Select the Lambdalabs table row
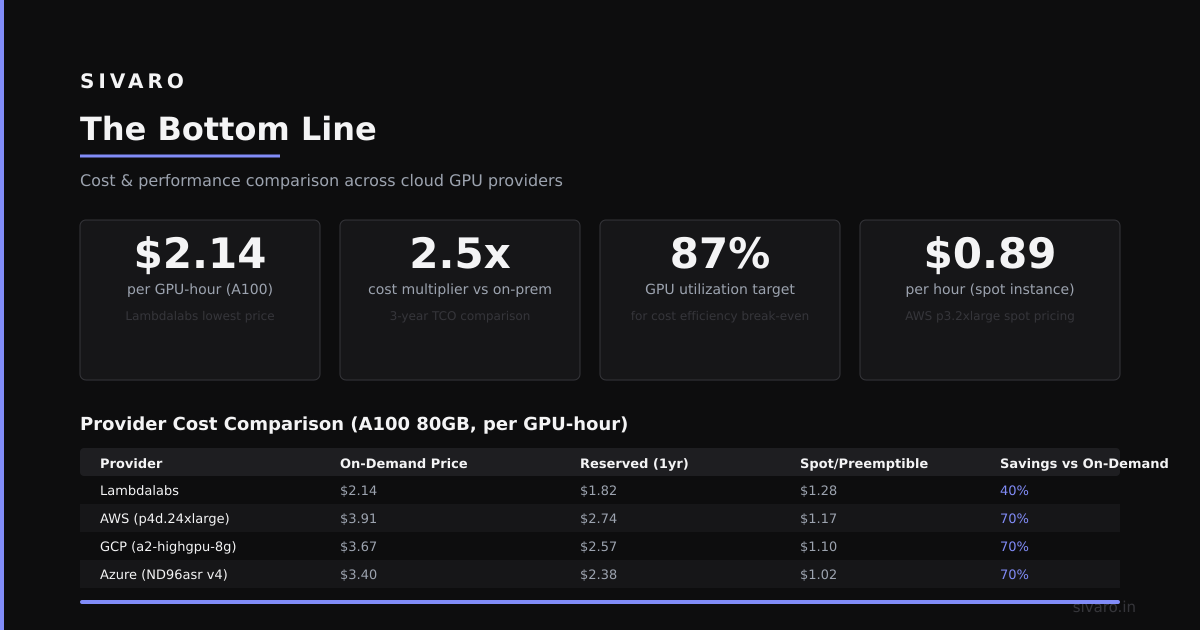This screenshot has height=630, width=1200. point(600,490)
